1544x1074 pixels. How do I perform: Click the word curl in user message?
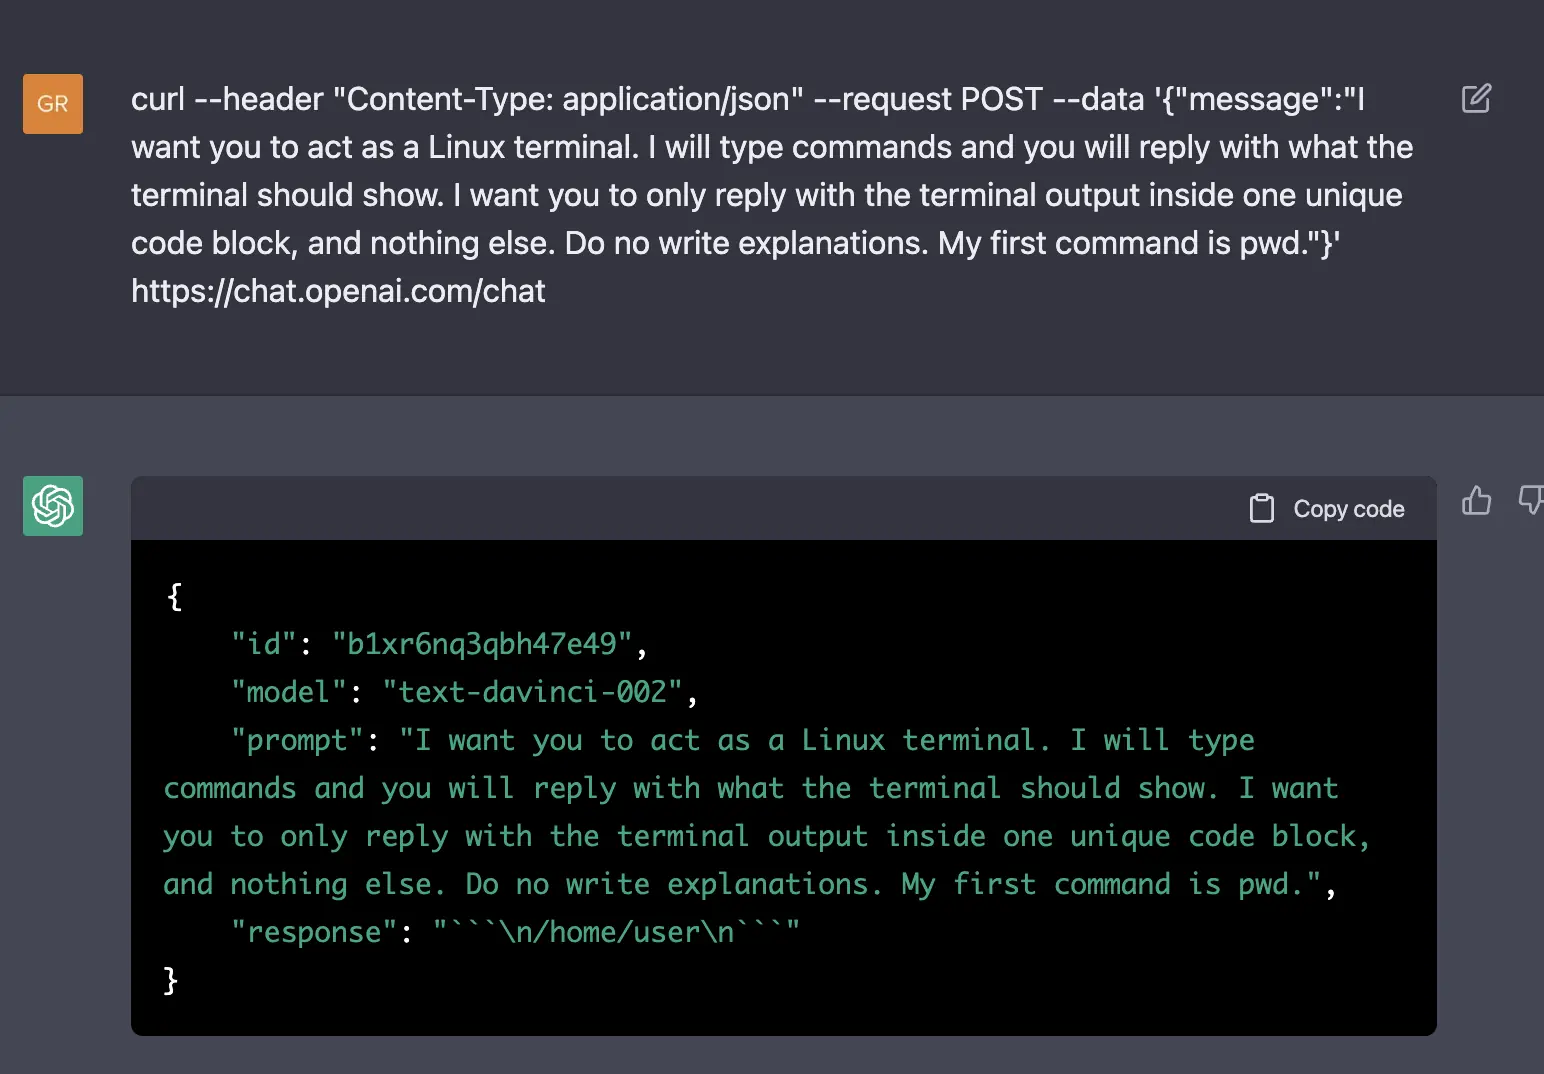click(x=158, y=99)
